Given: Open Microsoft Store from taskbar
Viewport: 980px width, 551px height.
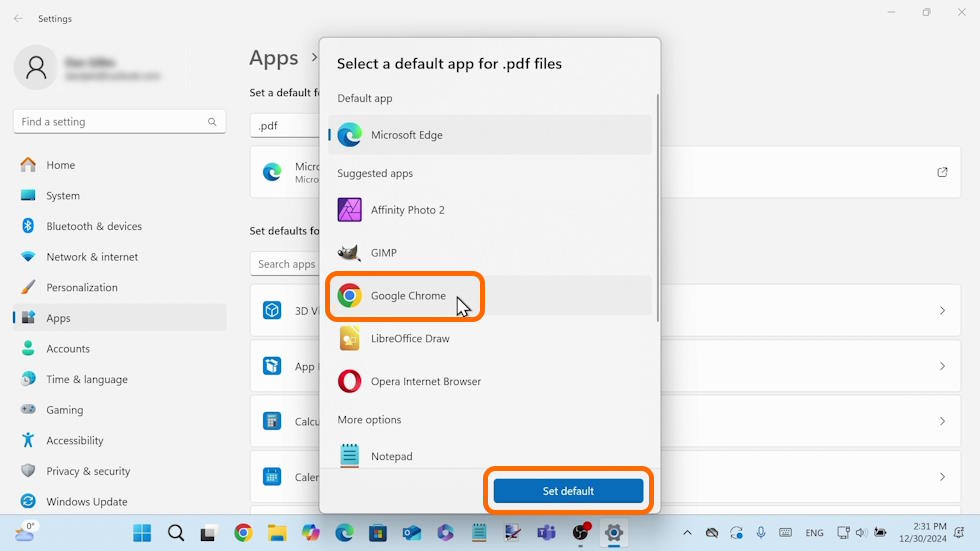Looking at the screenshot, I should tap(378, 533).
